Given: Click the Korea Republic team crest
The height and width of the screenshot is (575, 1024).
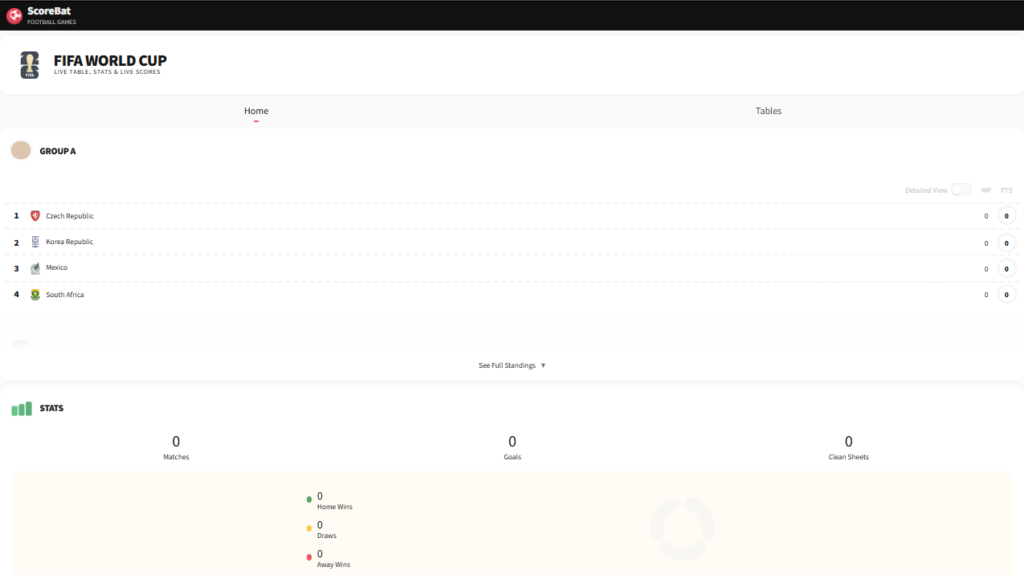Looking at the screenshot, I should click(35, 242).
